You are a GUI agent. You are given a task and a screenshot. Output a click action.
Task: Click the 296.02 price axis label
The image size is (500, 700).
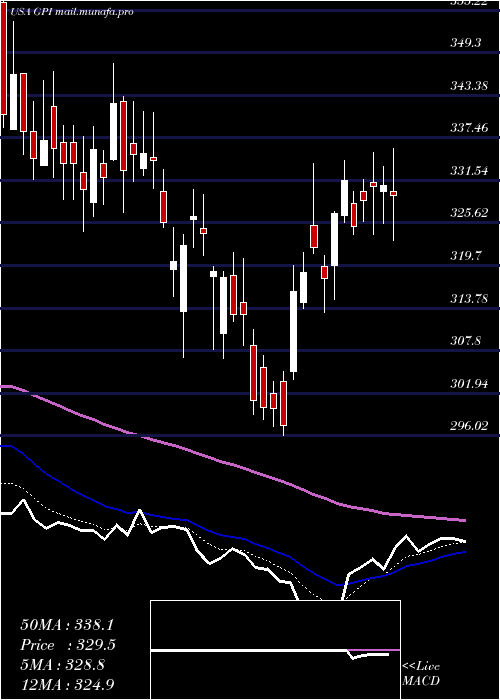[469, 426]
